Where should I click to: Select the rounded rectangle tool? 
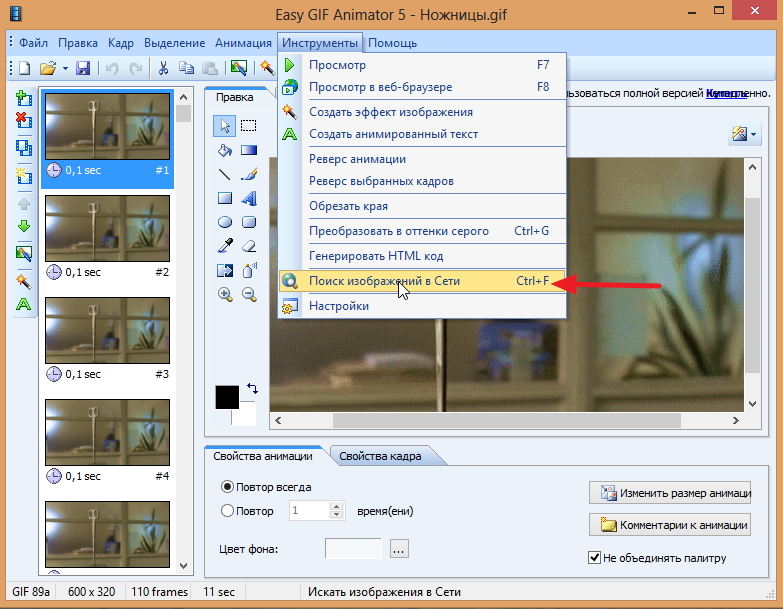[x=249, y=222]
